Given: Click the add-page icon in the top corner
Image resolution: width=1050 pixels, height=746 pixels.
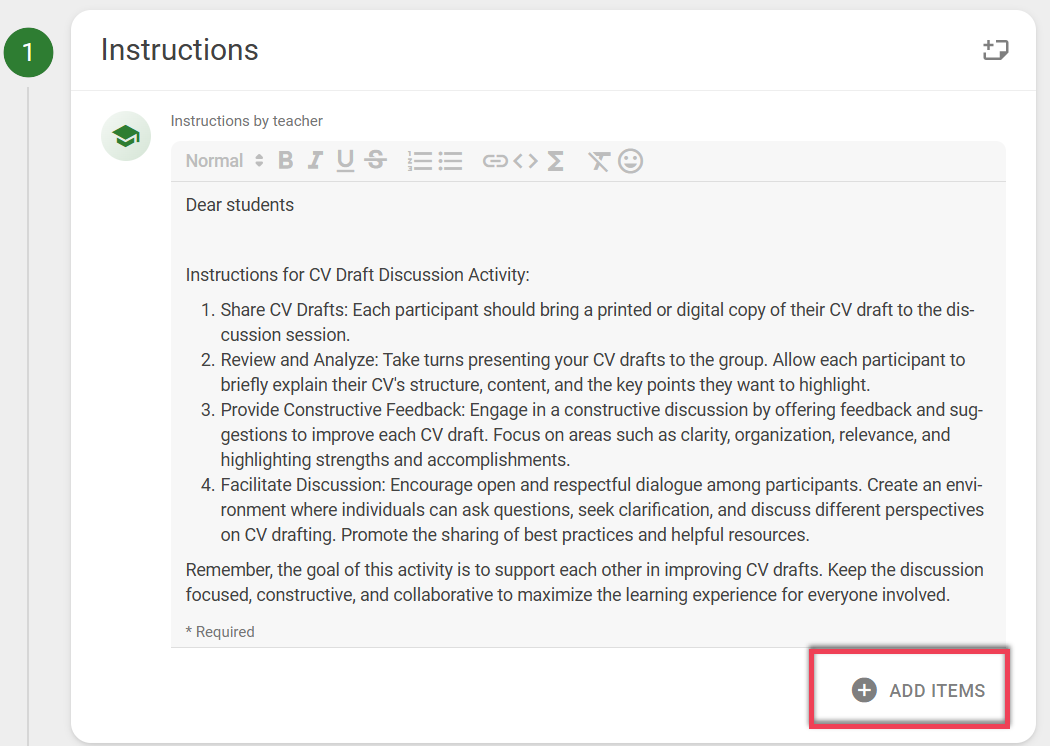Looking at the screenshot, I should pos(995,49).
